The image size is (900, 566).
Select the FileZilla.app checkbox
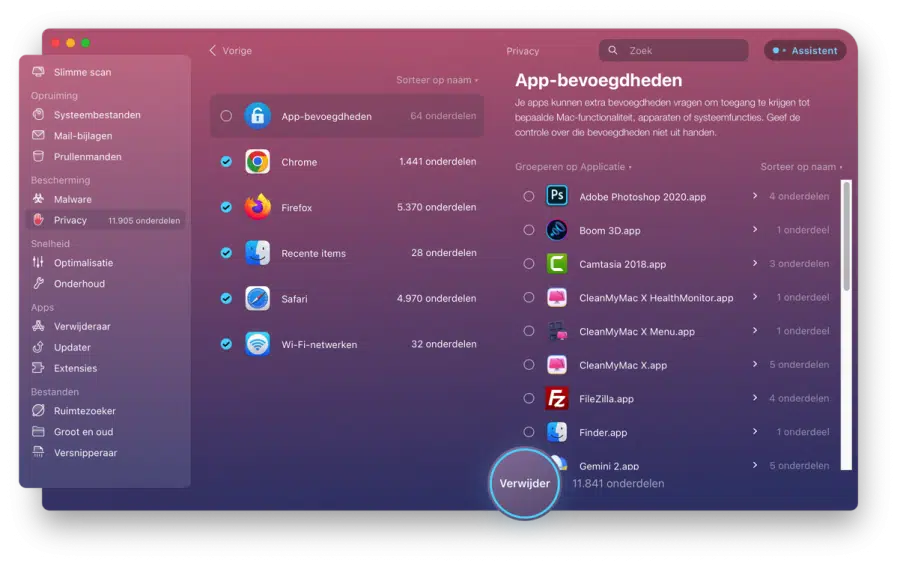(529, 398)
